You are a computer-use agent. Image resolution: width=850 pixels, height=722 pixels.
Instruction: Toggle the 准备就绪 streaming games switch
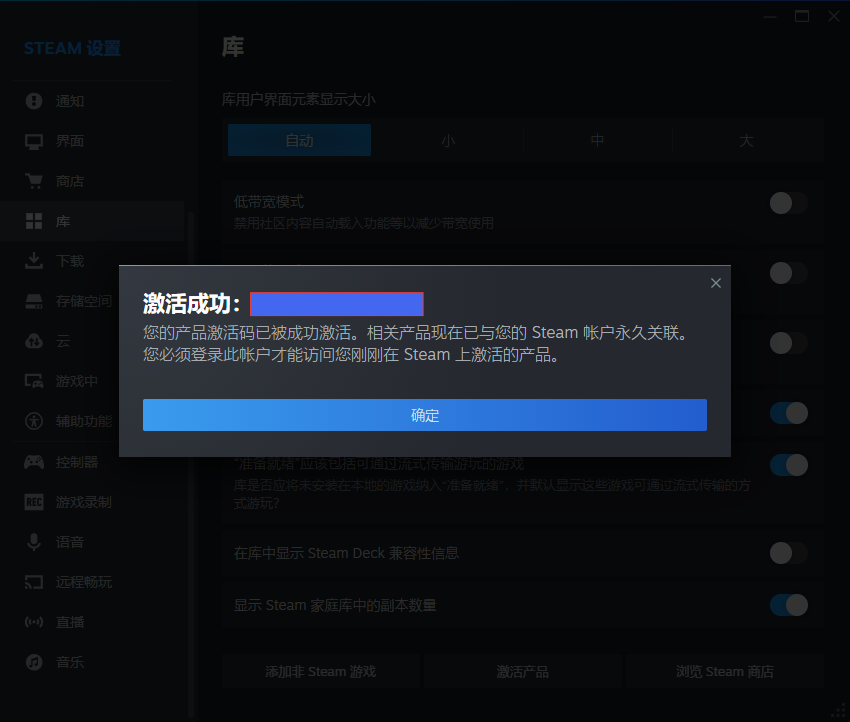(789, 465)
